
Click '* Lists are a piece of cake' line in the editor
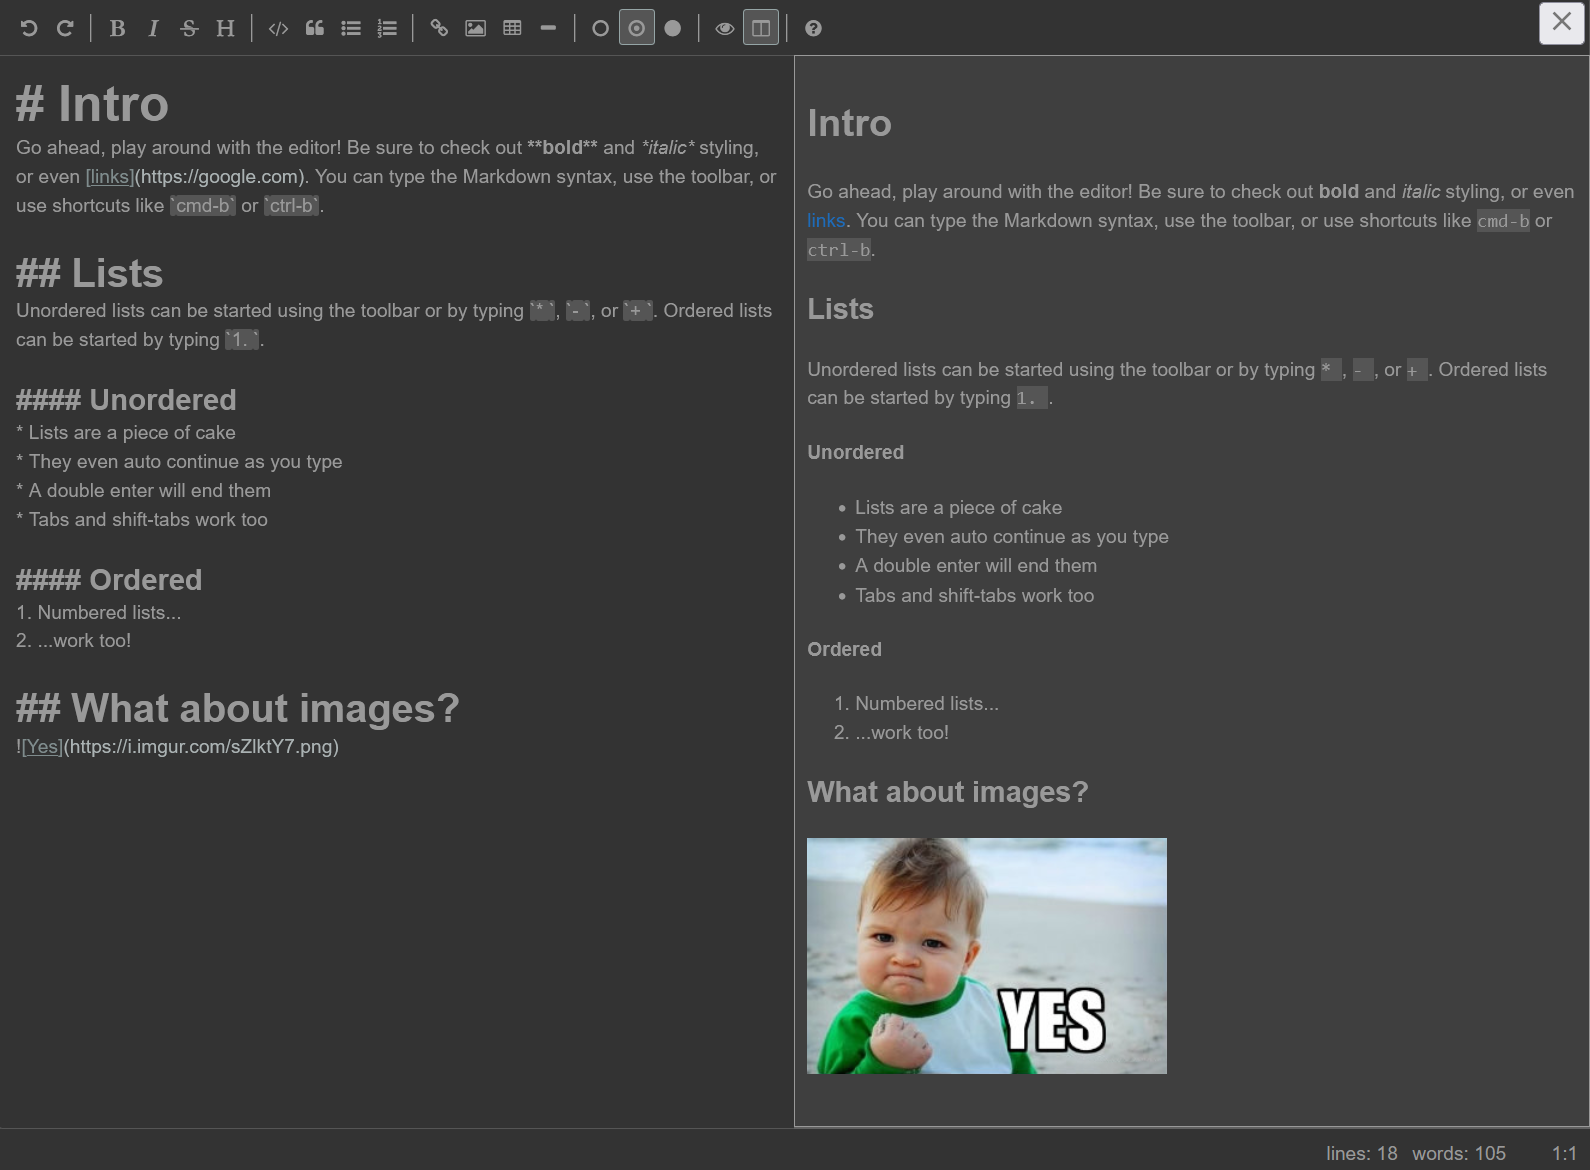pyautogui.click(x=126, y=433)
